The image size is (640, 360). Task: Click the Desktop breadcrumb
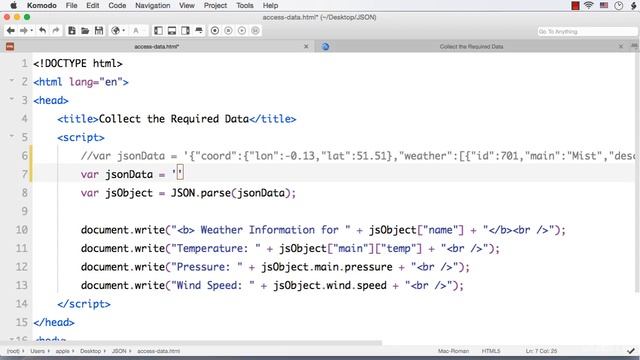(x=92, y=351)
